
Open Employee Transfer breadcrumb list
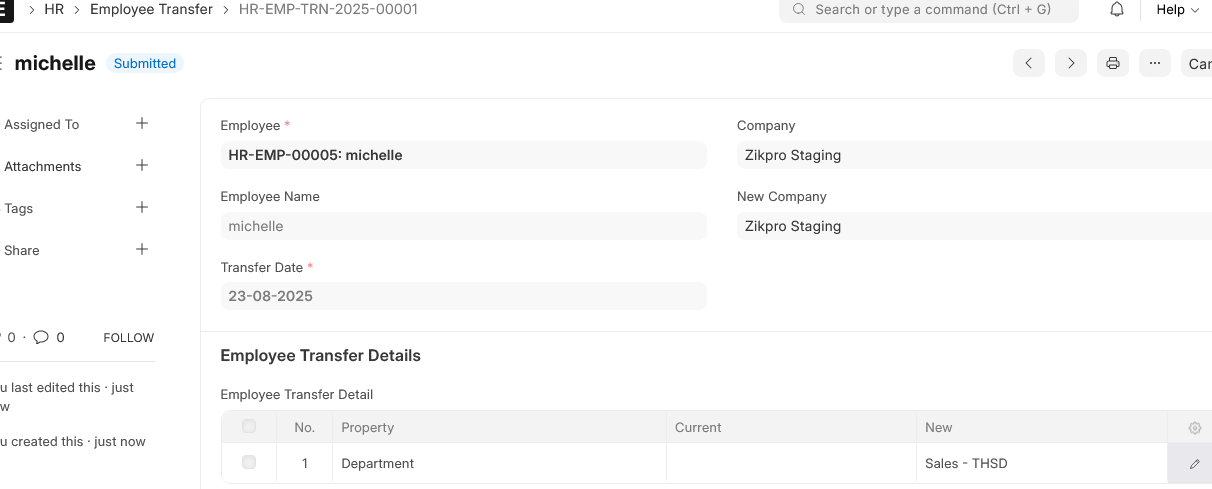point(151,9)
